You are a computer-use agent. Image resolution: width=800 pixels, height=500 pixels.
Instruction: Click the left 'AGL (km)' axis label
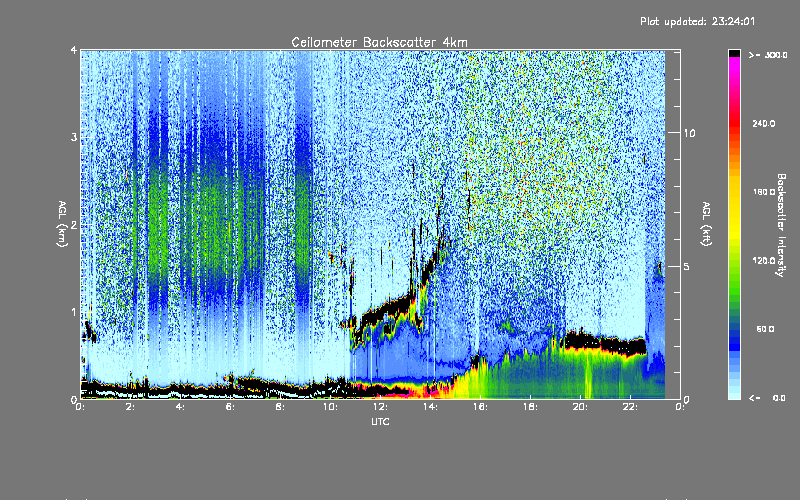(62, 223)
